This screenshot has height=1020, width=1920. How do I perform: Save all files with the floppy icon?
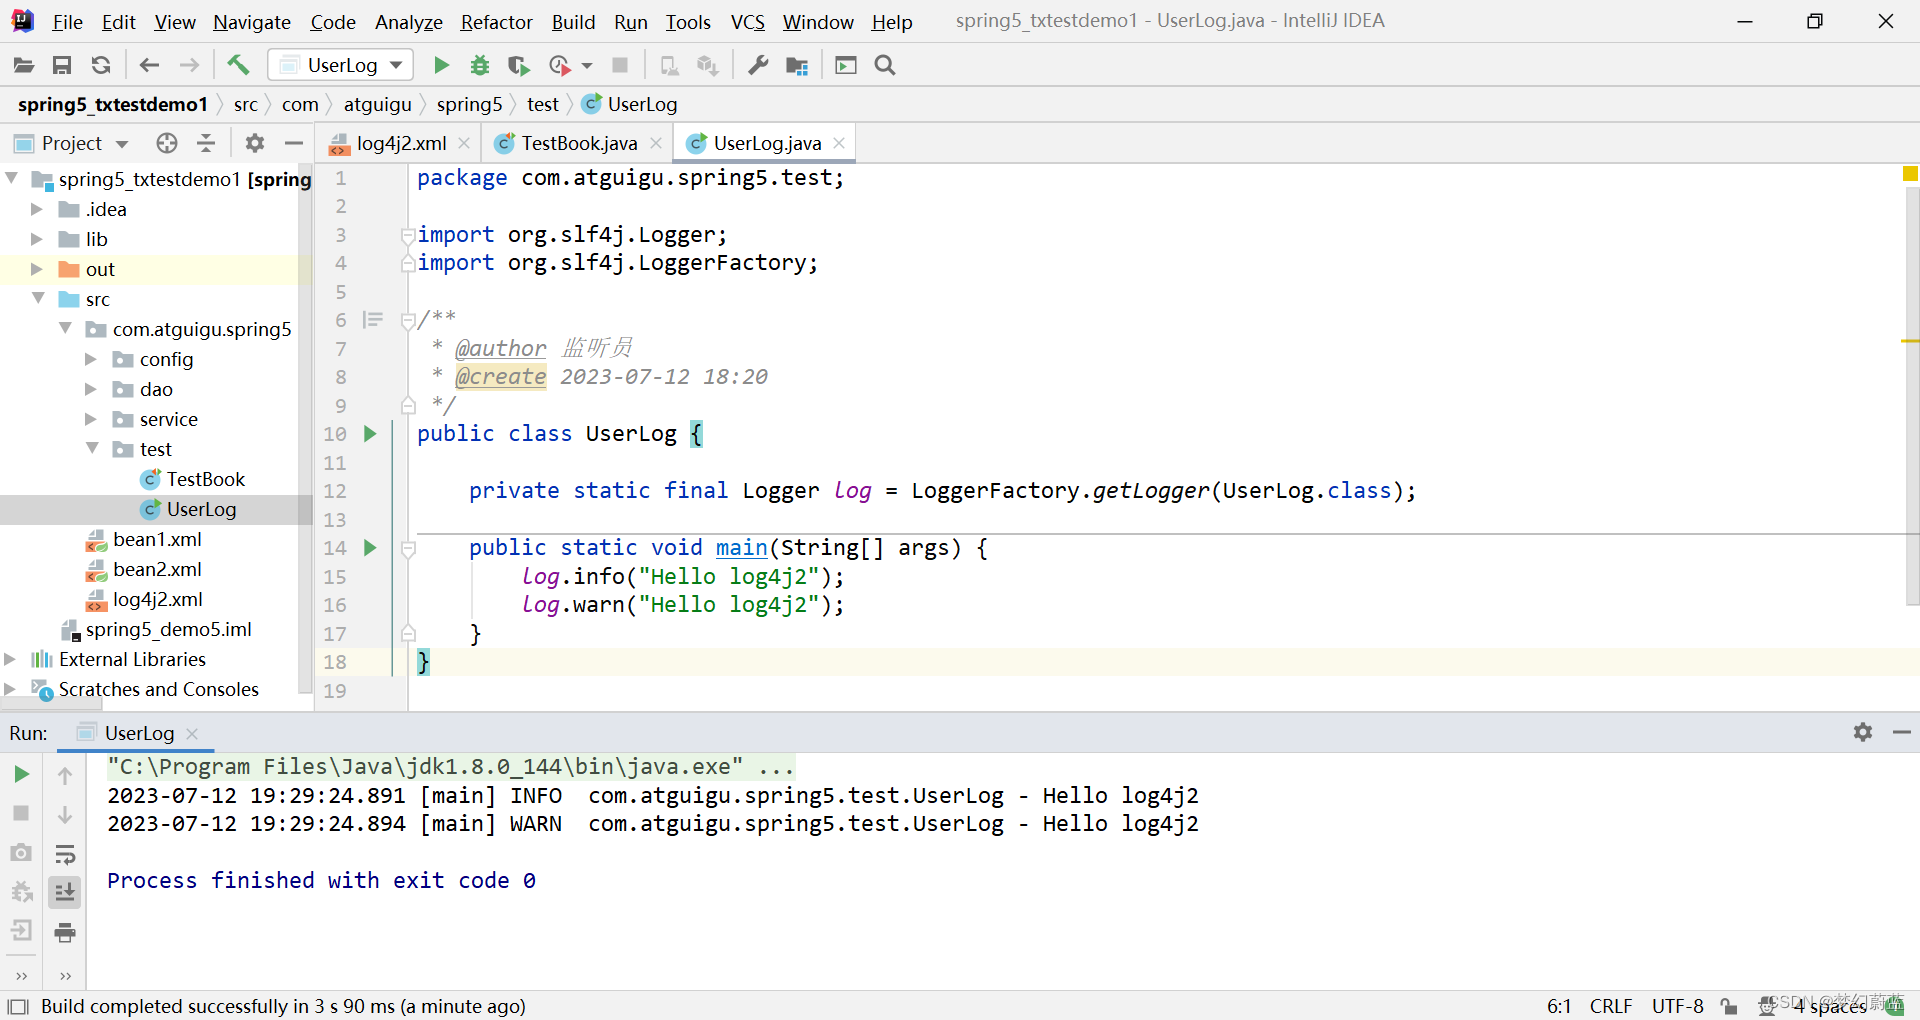tap(62, 65)
